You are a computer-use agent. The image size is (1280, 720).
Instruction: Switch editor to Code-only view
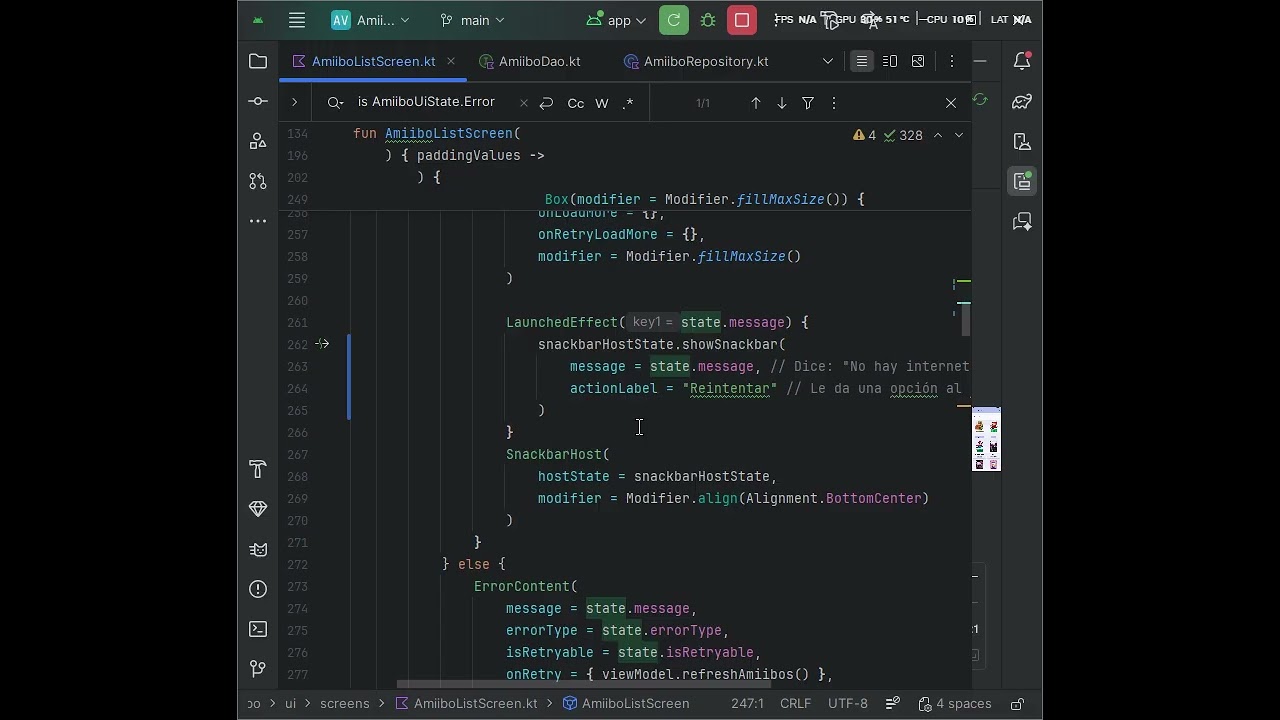(x=861, y=61)
